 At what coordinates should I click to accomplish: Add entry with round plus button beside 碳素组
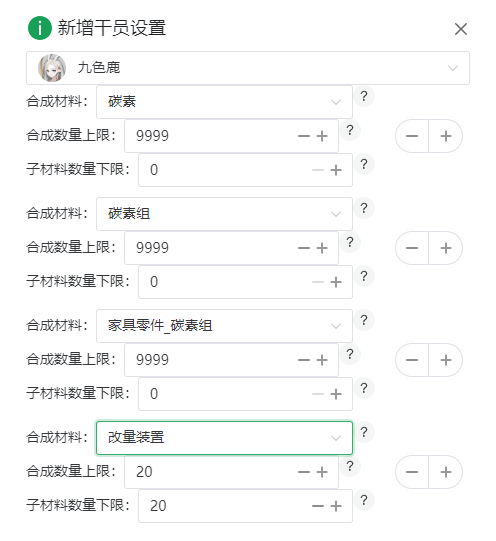(x=446, y=248)
